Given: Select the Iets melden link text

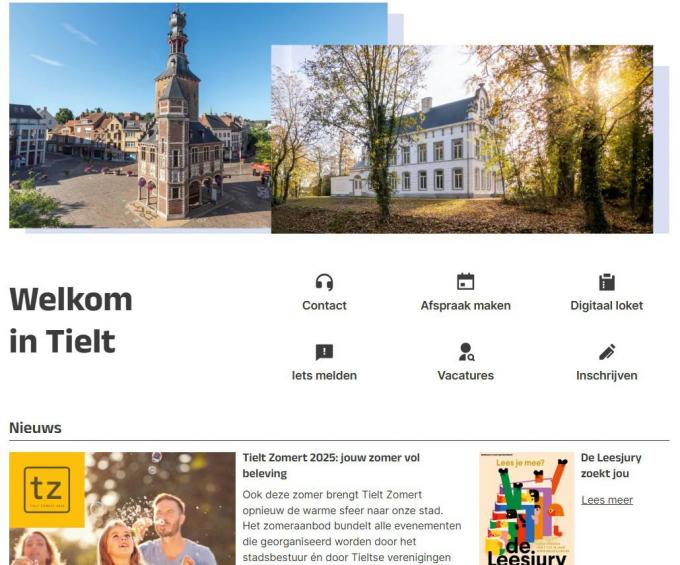Looking at the screenshot, I should 324,376.
